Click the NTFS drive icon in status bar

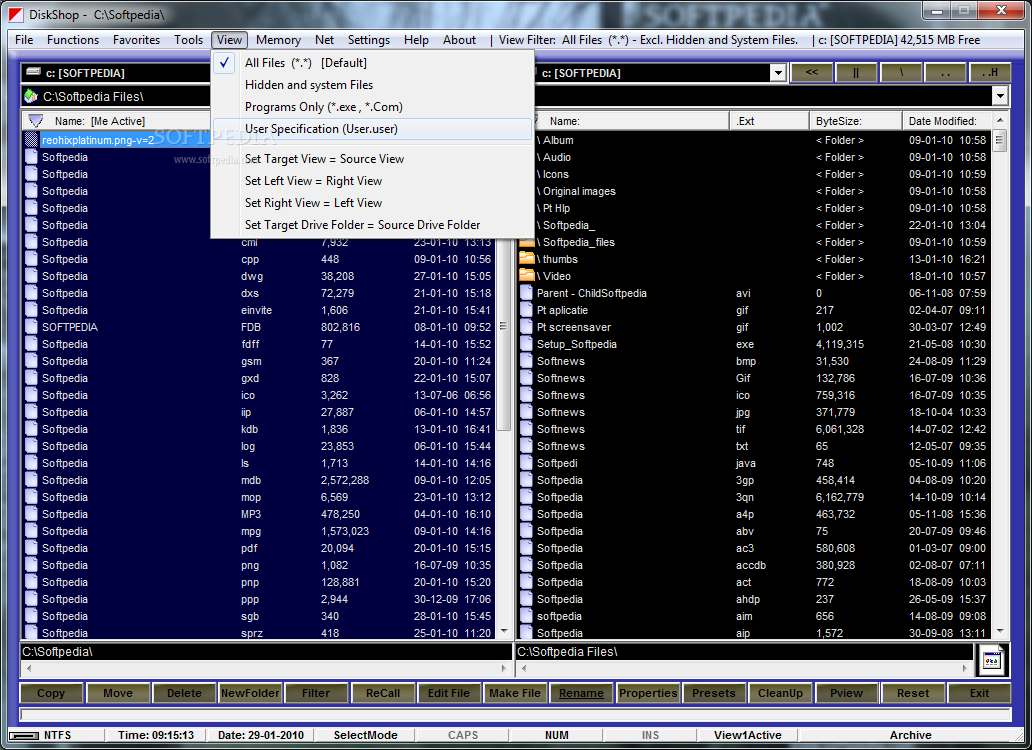(x=24, y=735)
